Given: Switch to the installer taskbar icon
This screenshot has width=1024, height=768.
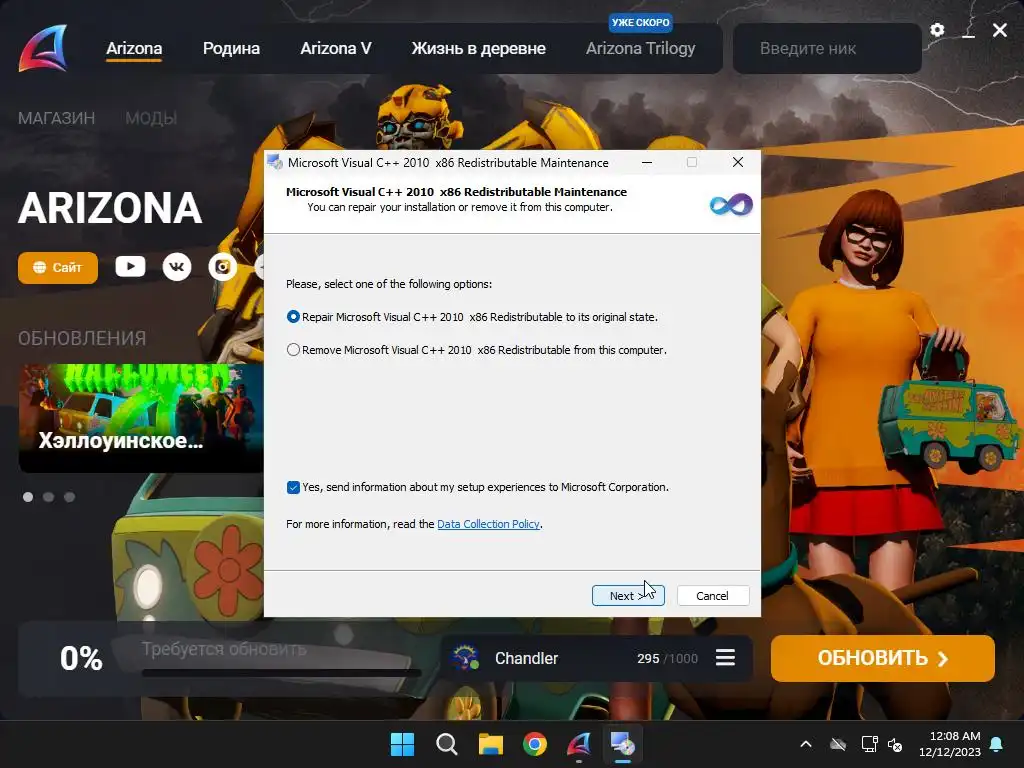Looking at the screenshot, I should point(622,744).
